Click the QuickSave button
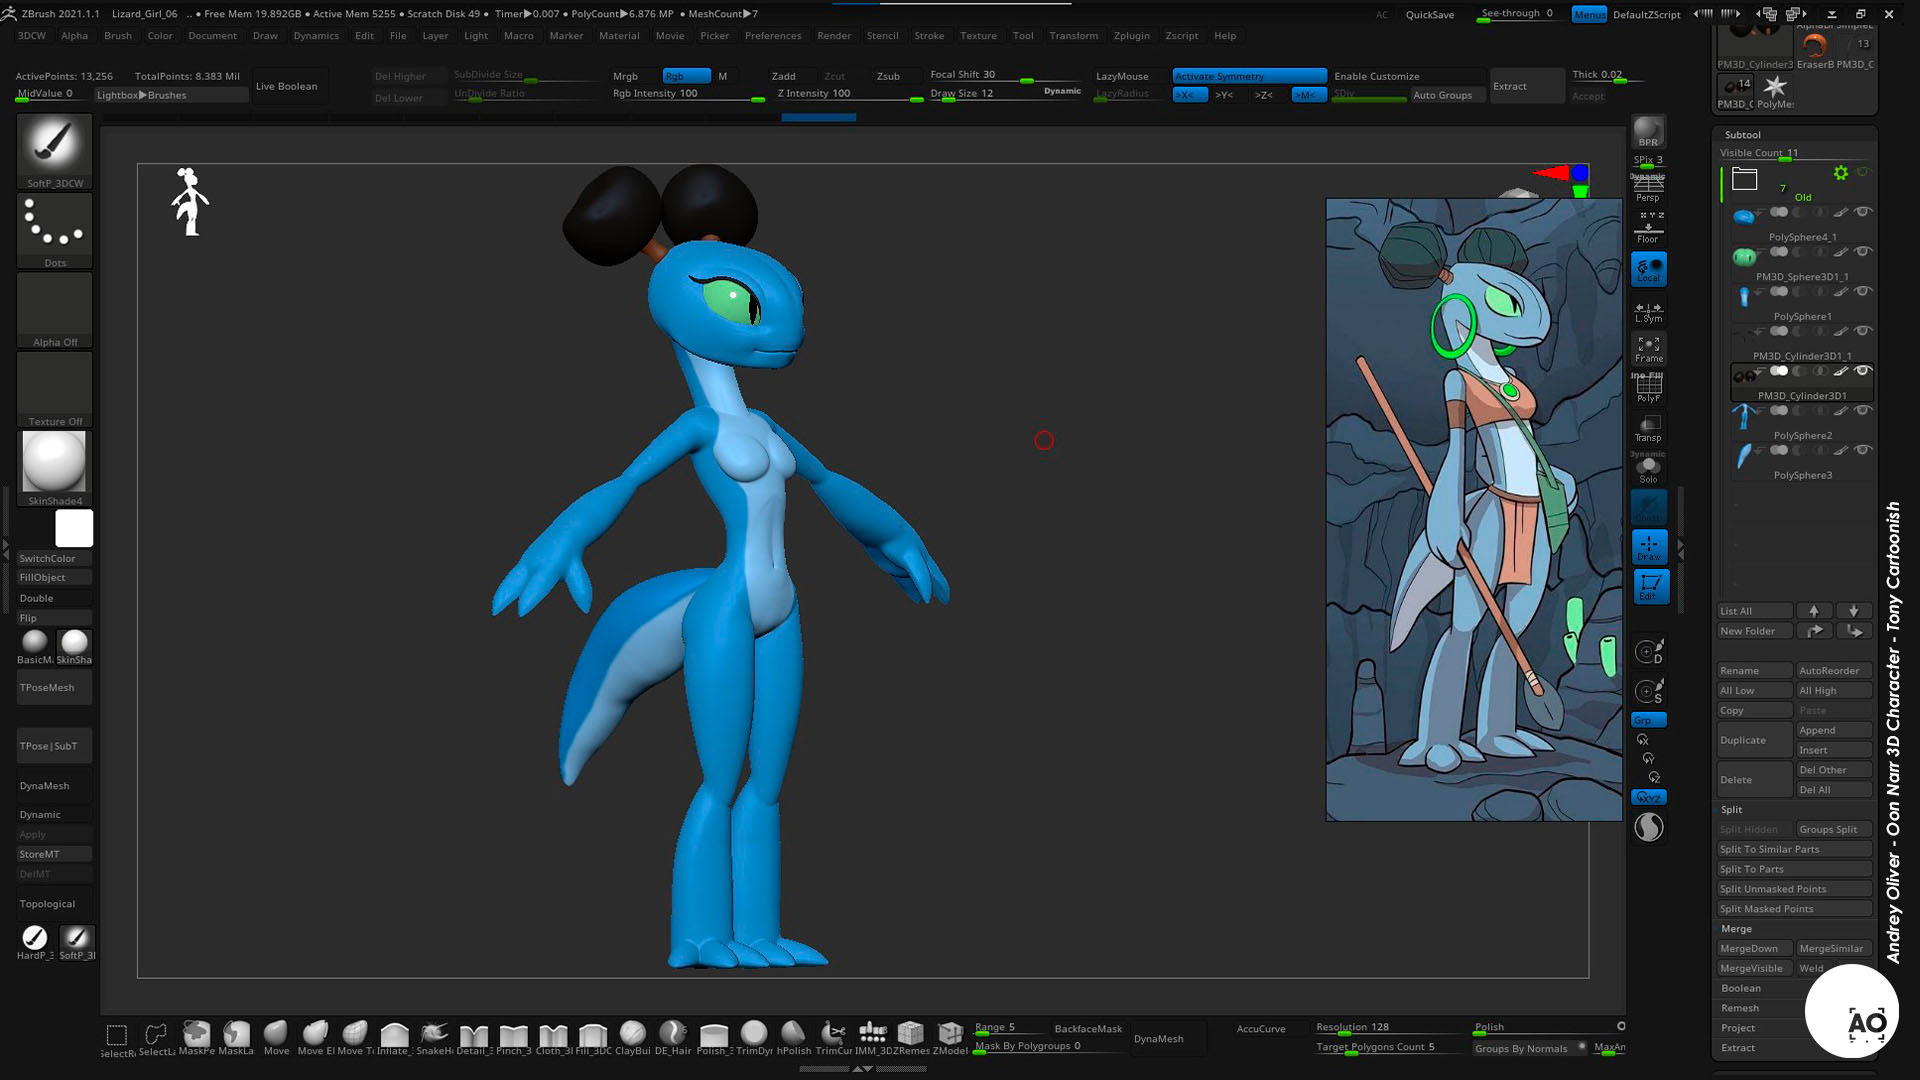The height and width of the screenshot is (1080, 1920). (x=1430, y=15)
